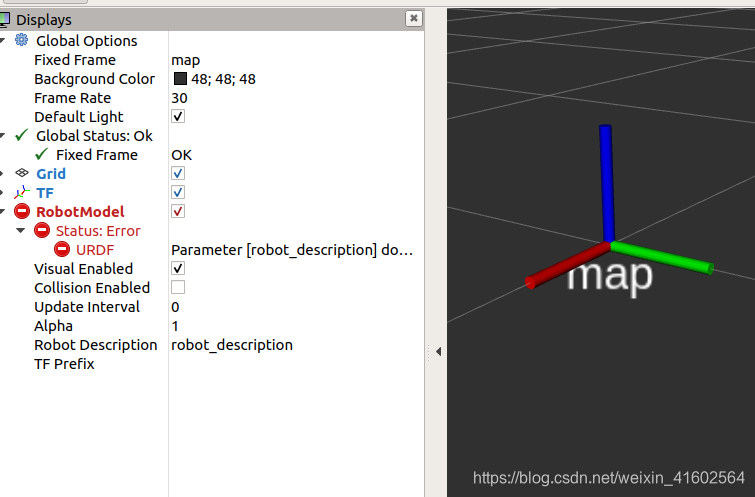Image resolution: width=755 pixels, height=497 pixels.
Task: Edit the Robot Description value field
Action: [x=232, y=345]
